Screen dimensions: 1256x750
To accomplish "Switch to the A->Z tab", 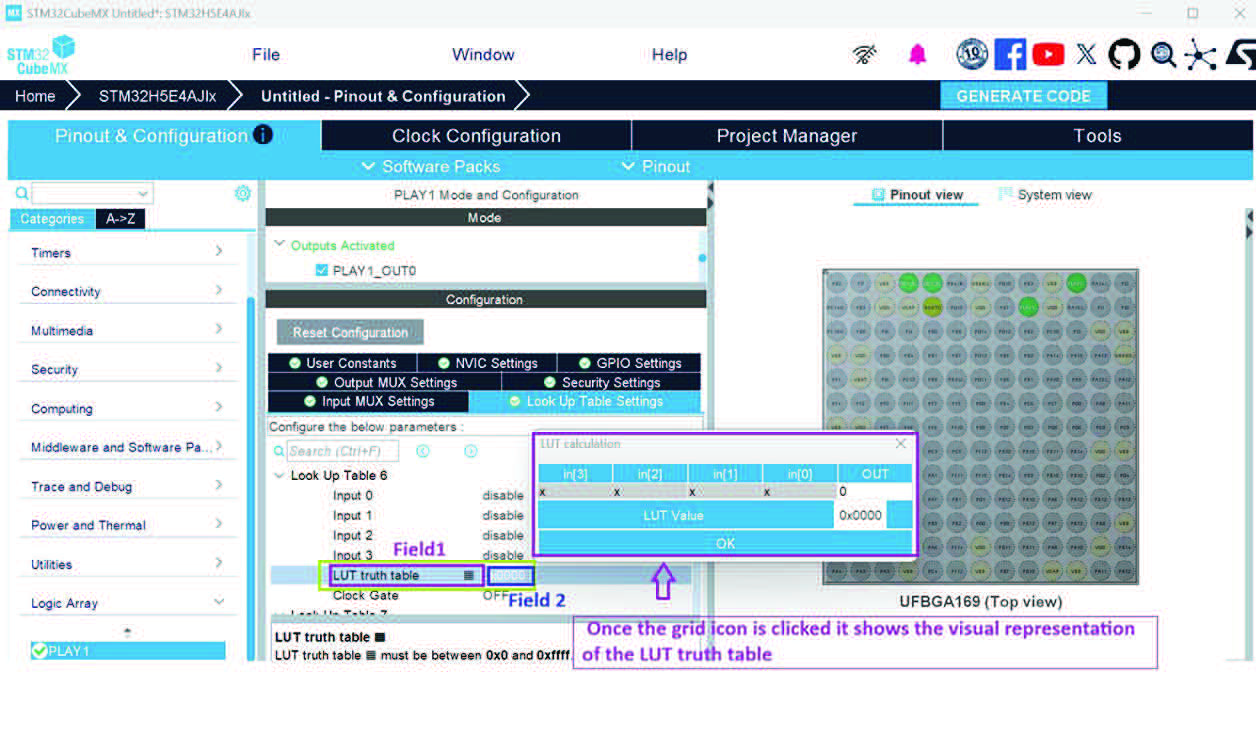I will click(x=121, y=219).
